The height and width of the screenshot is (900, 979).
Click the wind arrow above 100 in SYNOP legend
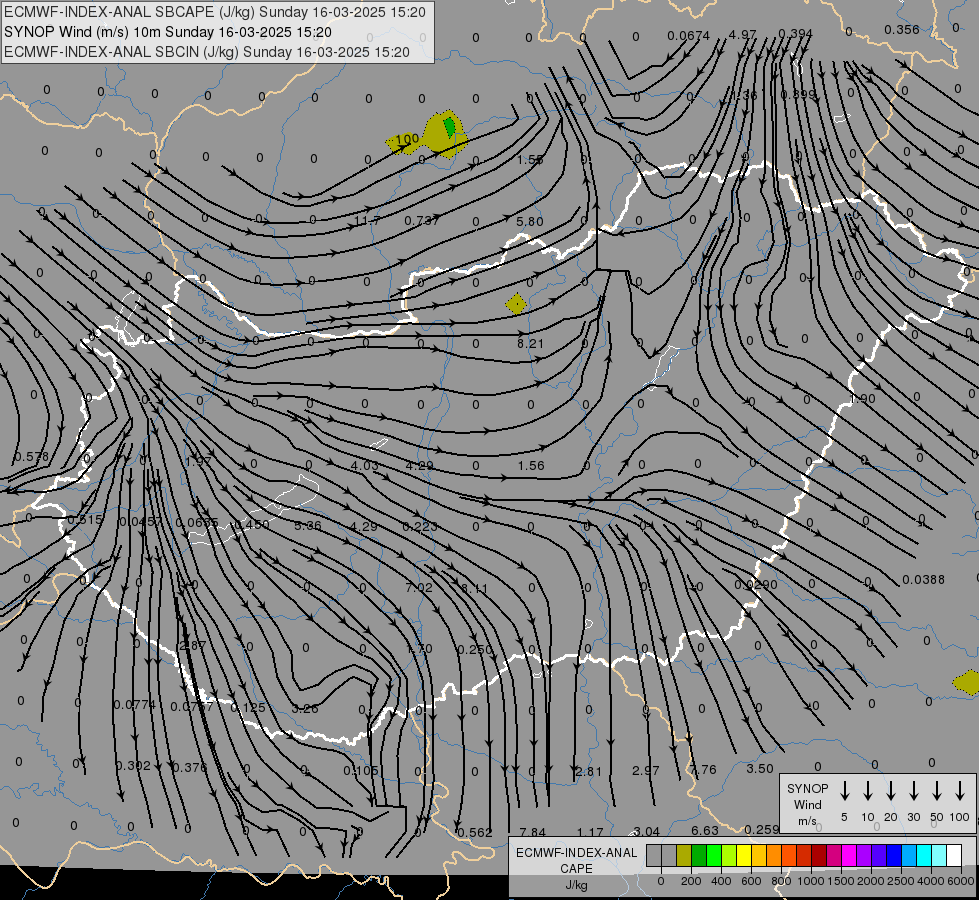tap(960, 791)
